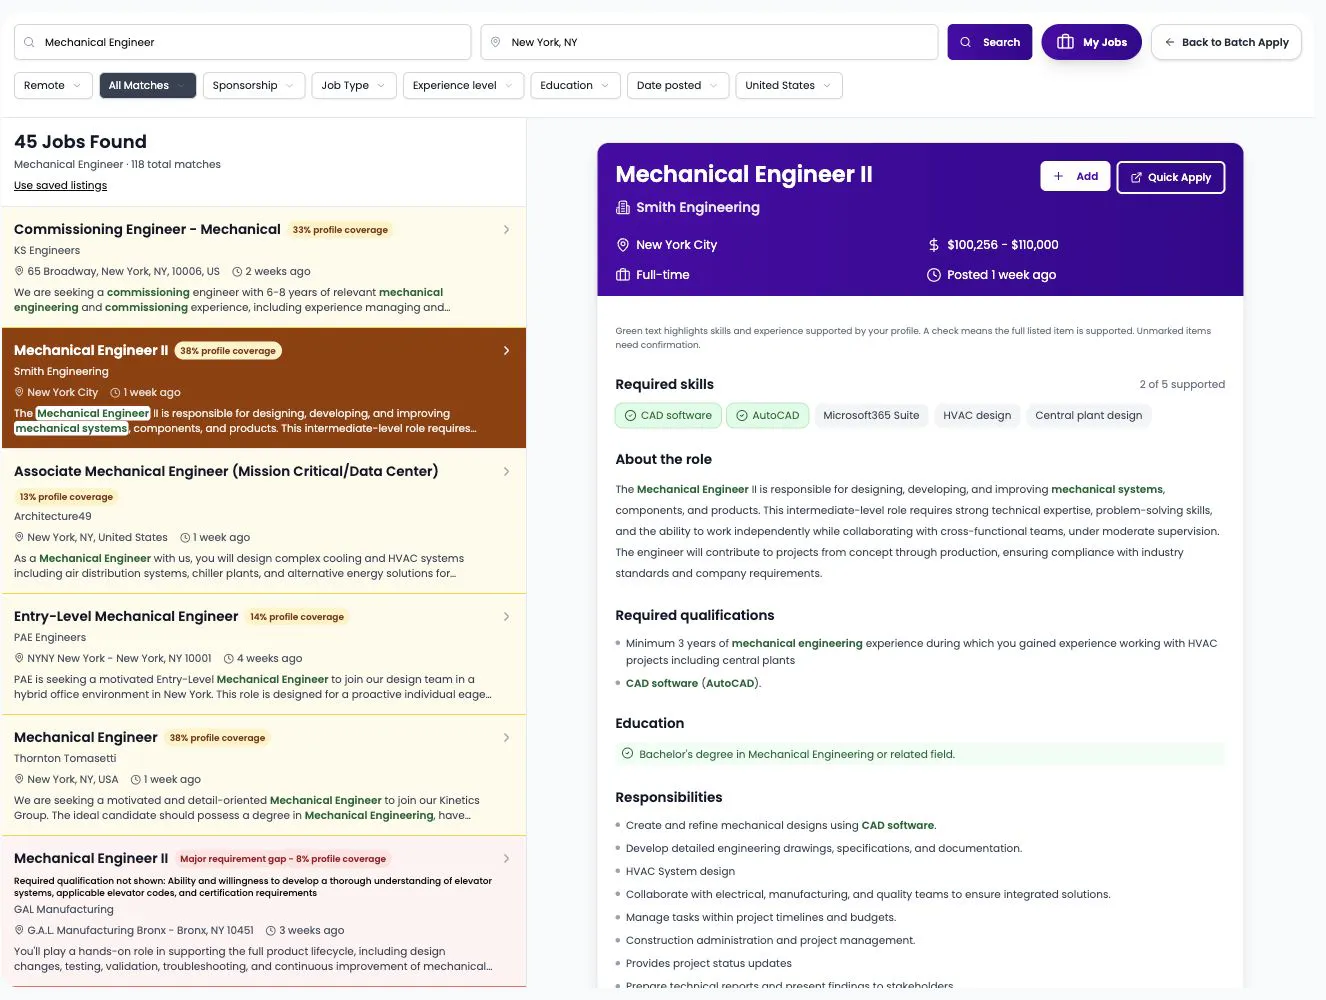Open the Job Type dropdown
Screen dimensions: 1326x1000
(354, 86)
